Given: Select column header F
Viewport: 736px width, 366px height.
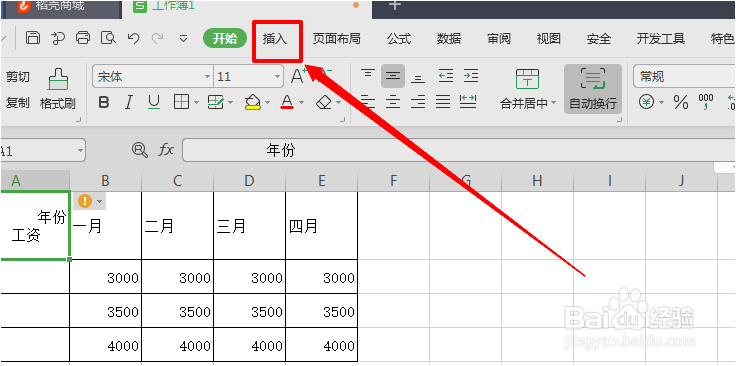Looking at the screenshot, I should coord(393,181).
